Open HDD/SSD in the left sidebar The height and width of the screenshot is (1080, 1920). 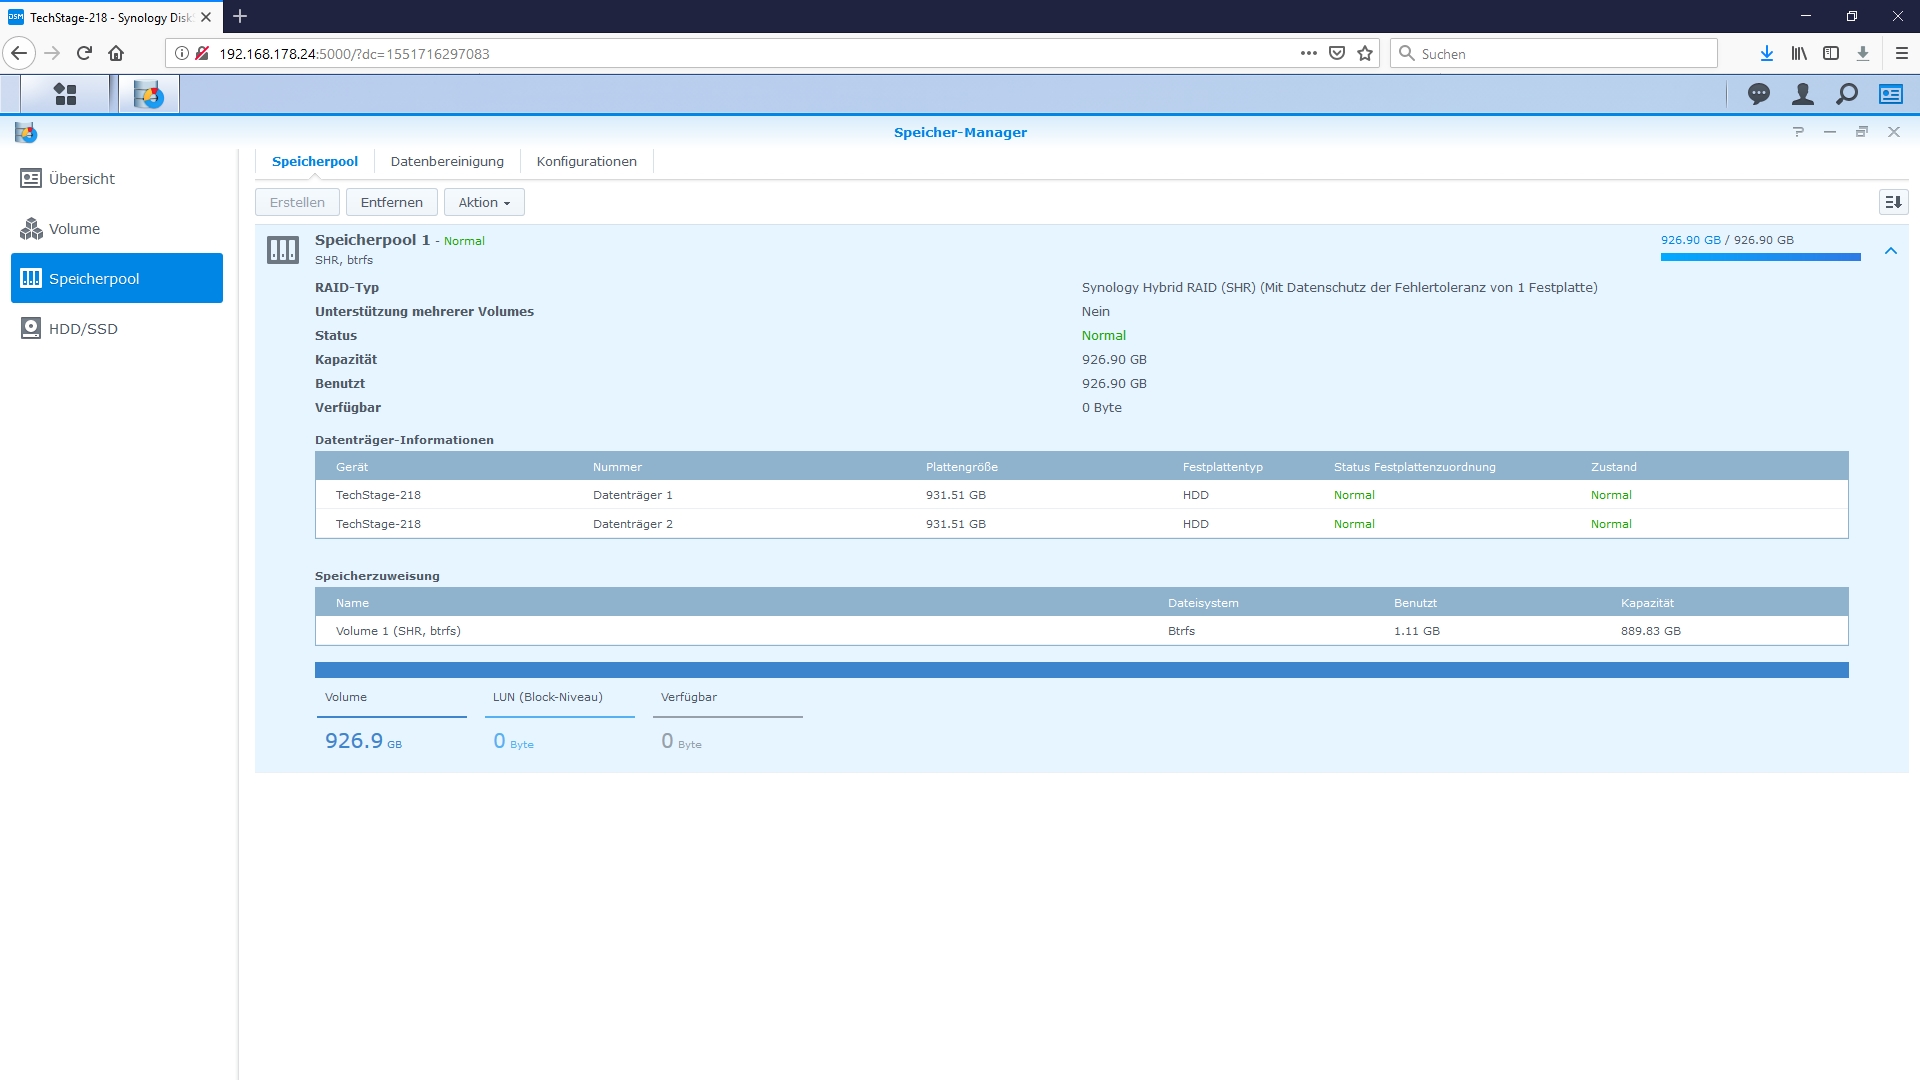[83, 329]
